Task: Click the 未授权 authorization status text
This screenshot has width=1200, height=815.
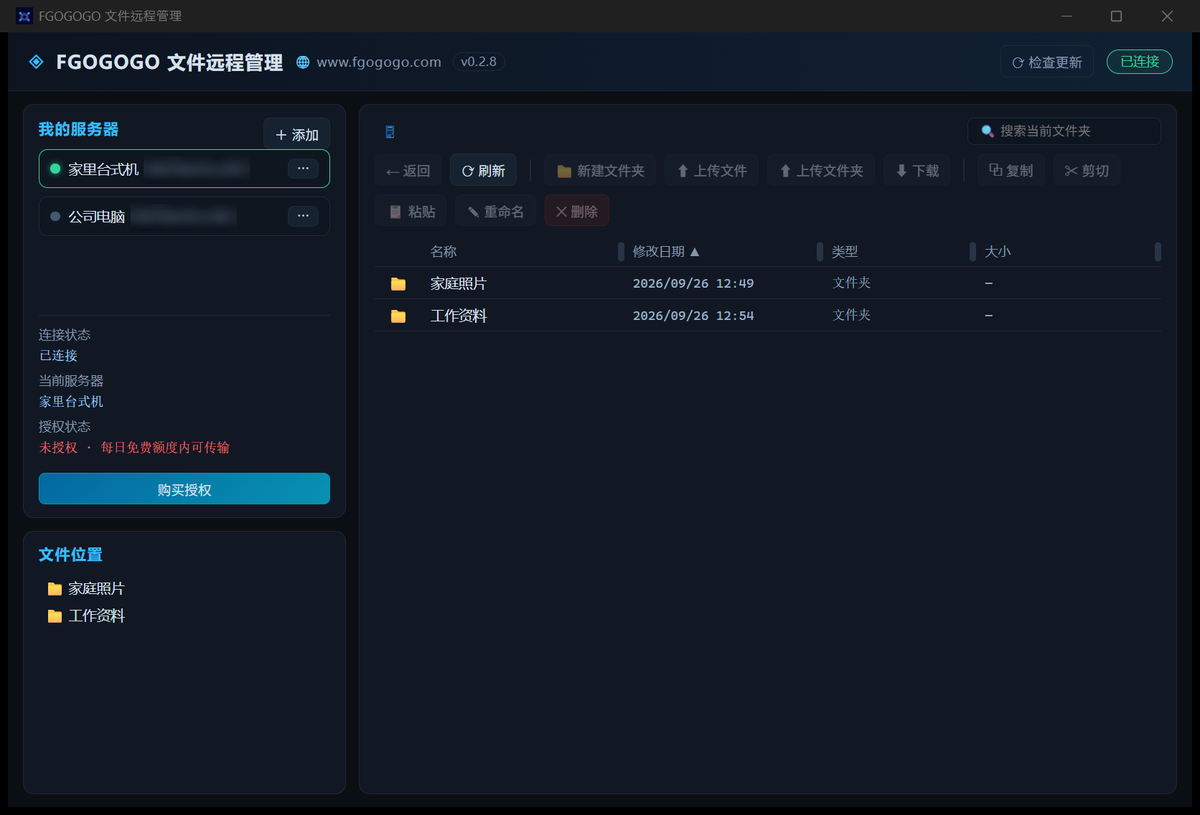Action: coord(58,447)
